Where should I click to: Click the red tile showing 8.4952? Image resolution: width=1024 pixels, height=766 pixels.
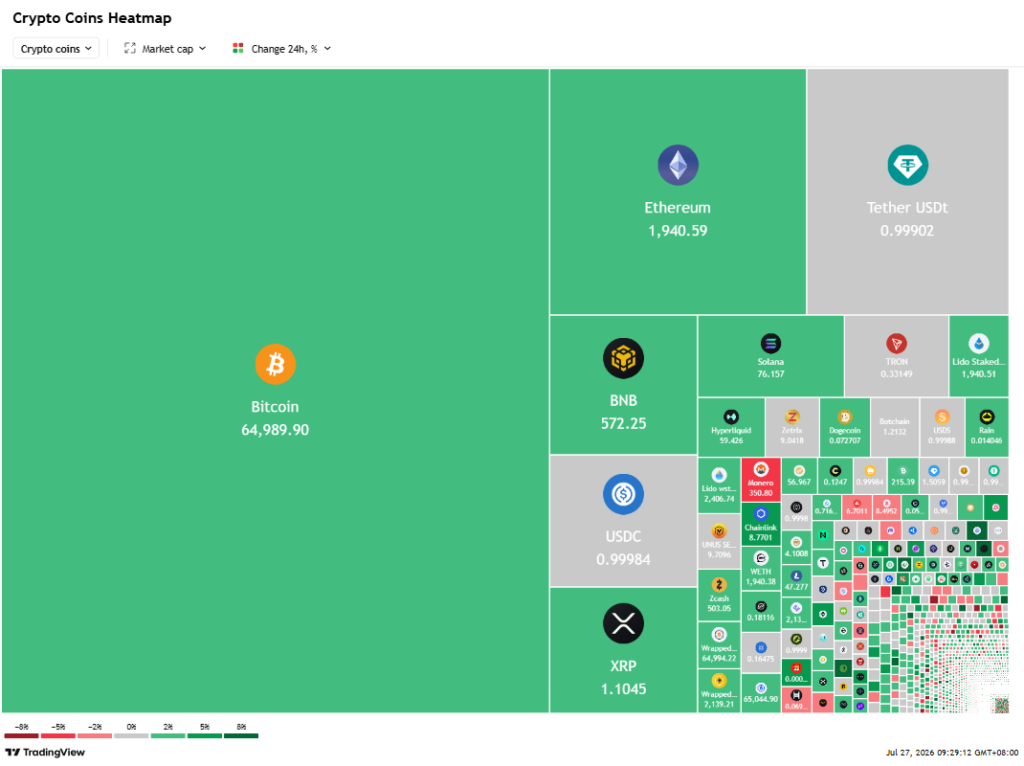(886, 507)
